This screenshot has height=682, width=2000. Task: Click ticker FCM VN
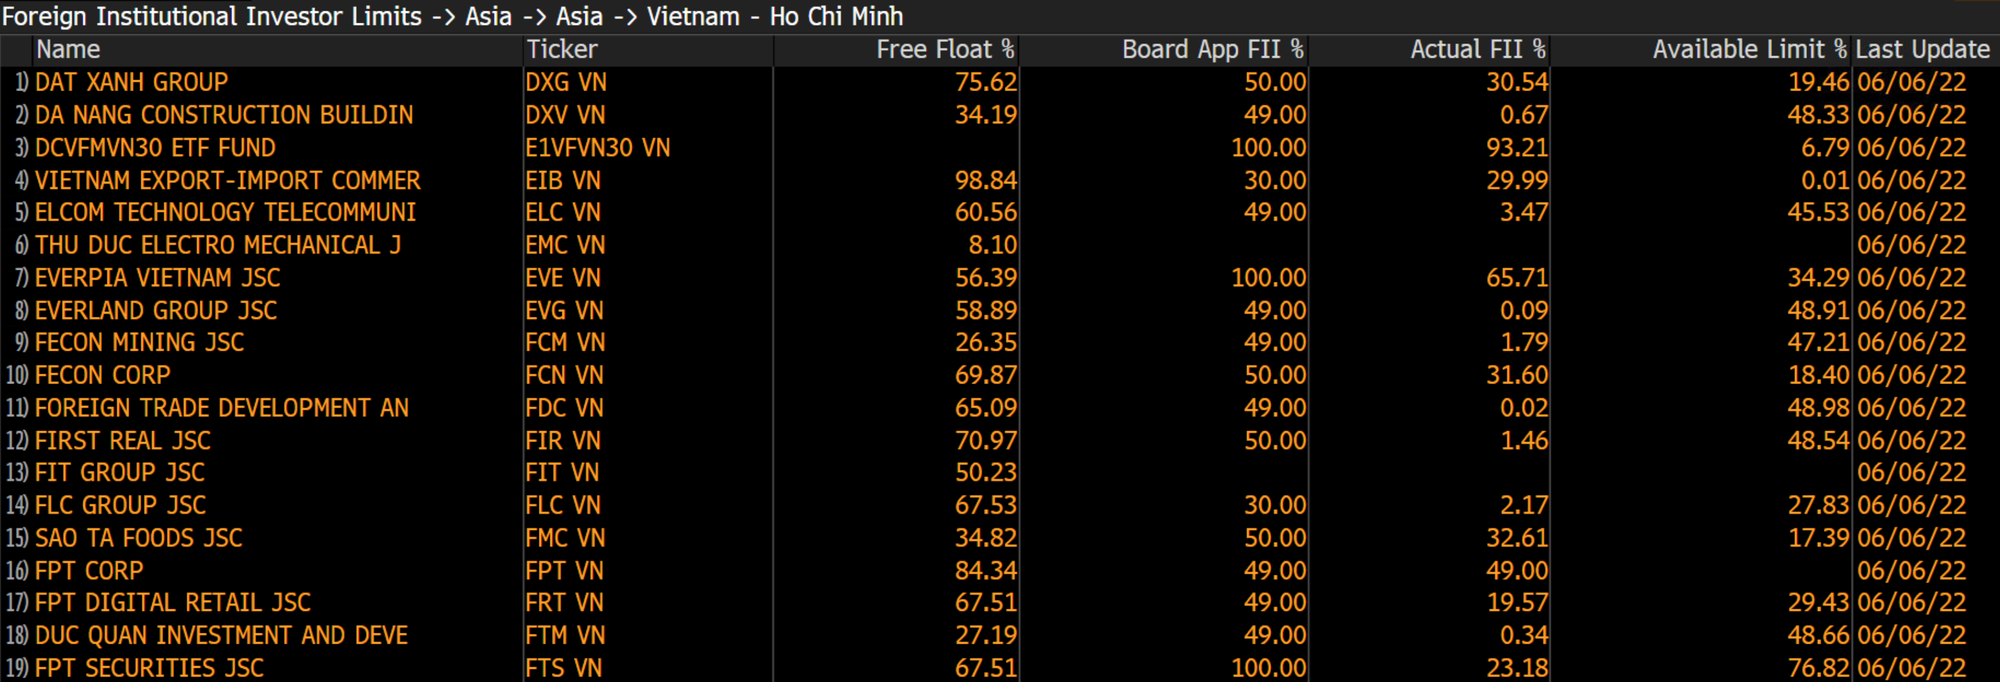point(565,342)
